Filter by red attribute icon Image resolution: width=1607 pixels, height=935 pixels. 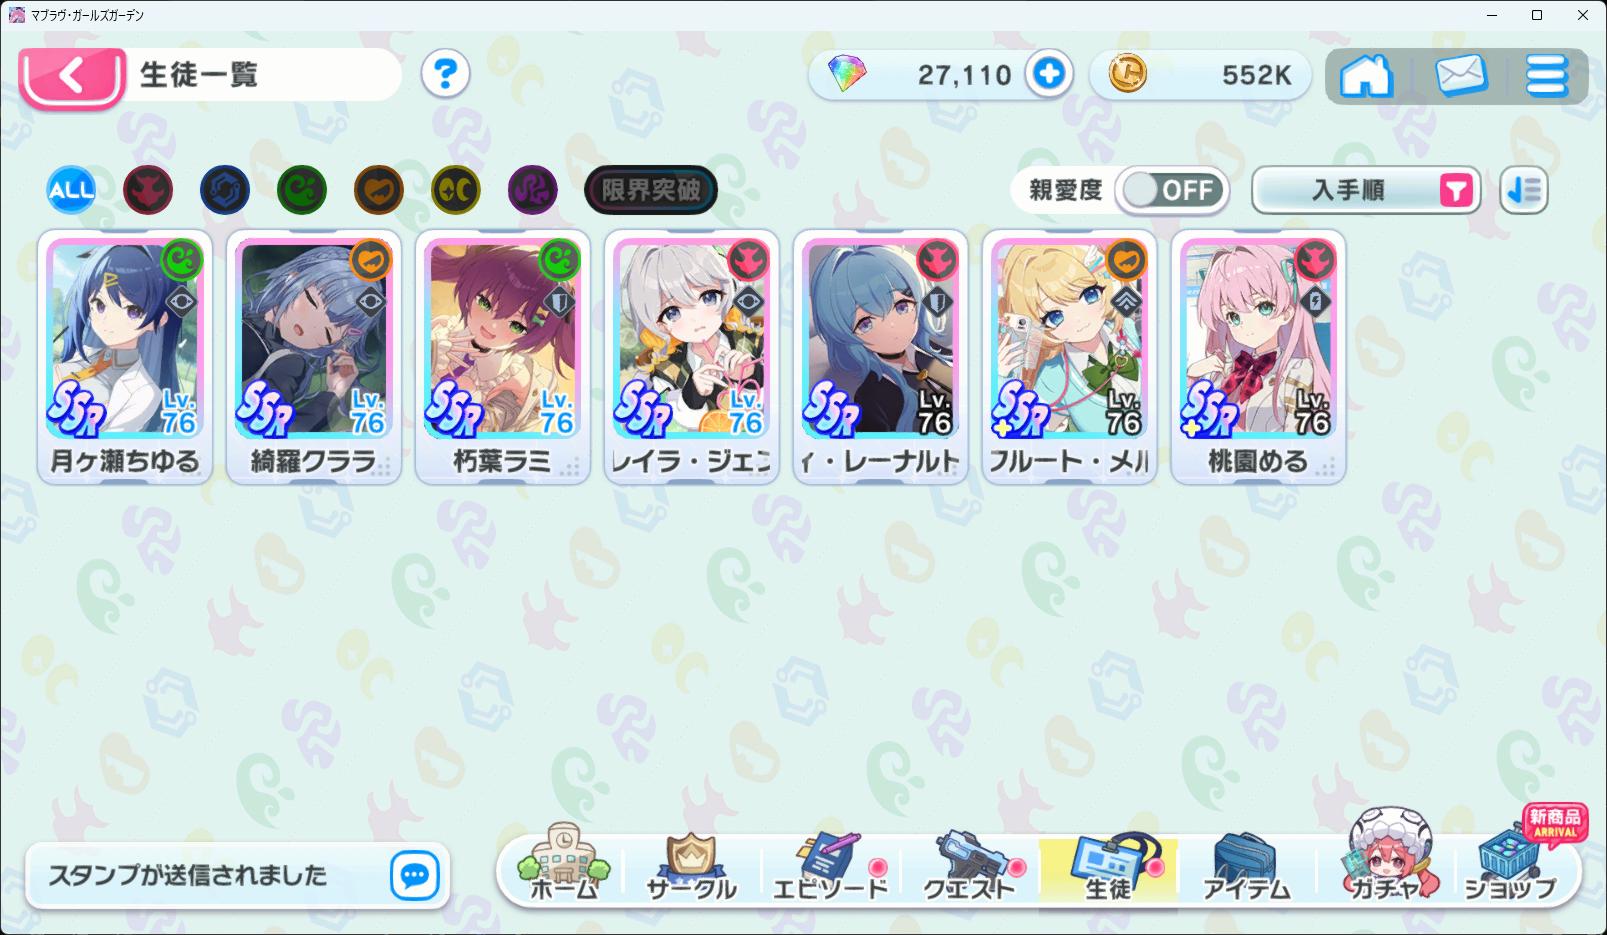[148, 190]
